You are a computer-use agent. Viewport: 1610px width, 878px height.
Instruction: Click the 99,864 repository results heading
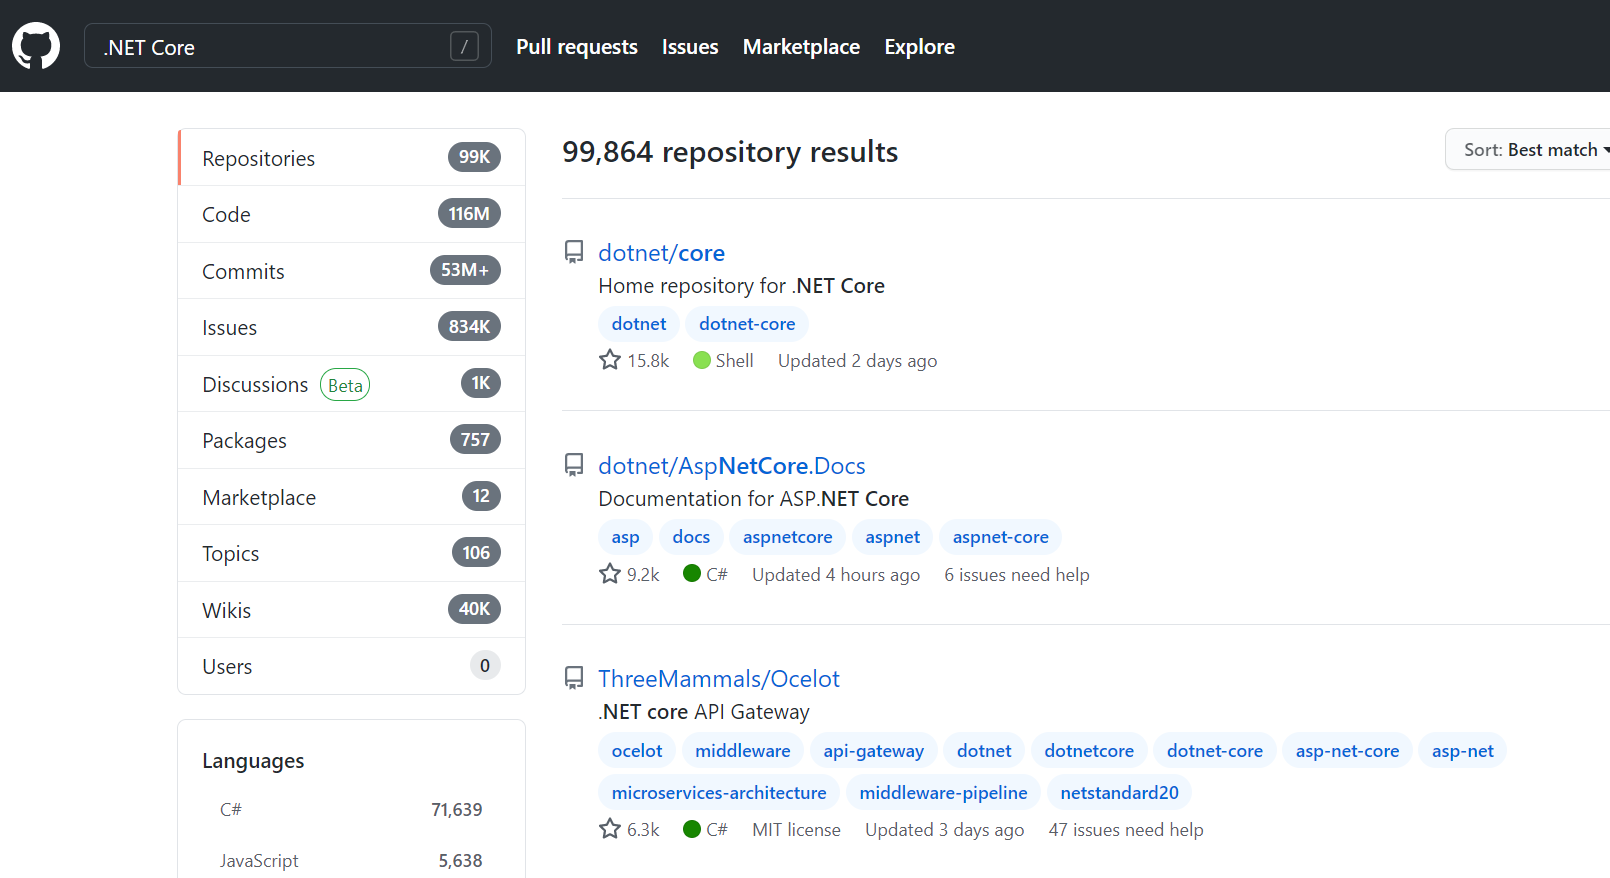tap(730, 152)
